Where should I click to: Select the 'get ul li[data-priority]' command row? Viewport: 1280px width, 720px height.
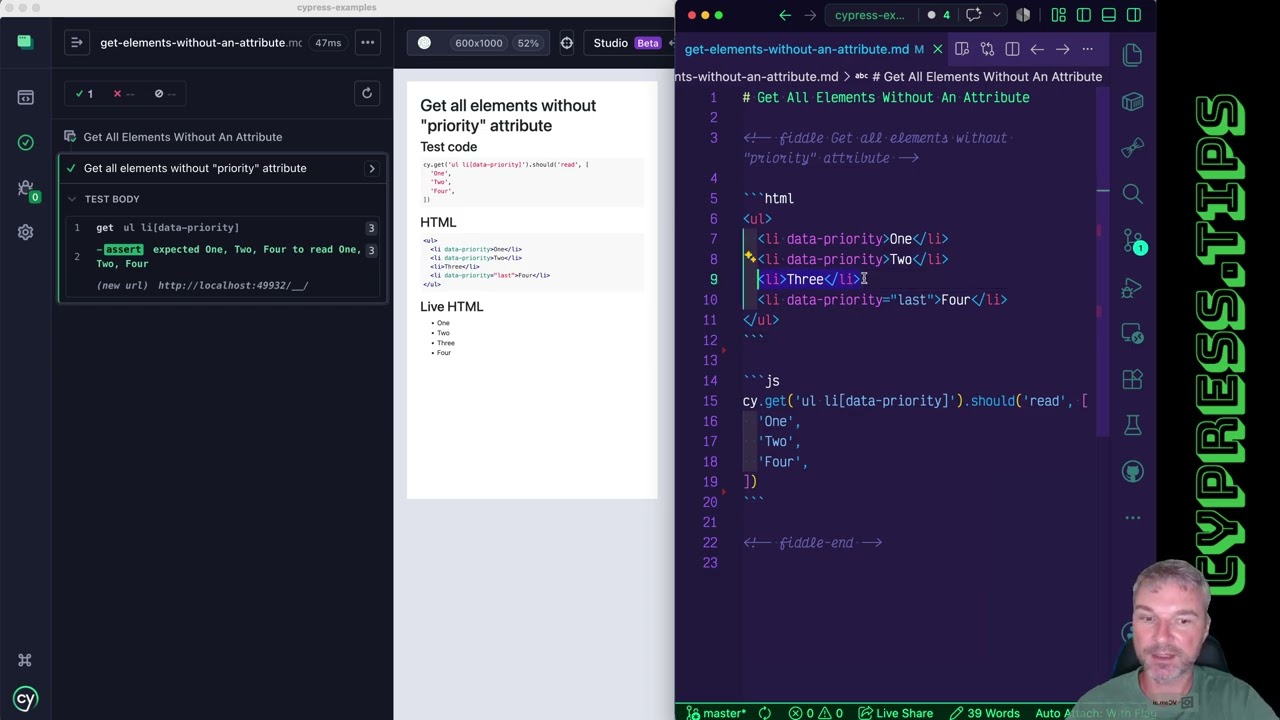(x=223, y=228)
